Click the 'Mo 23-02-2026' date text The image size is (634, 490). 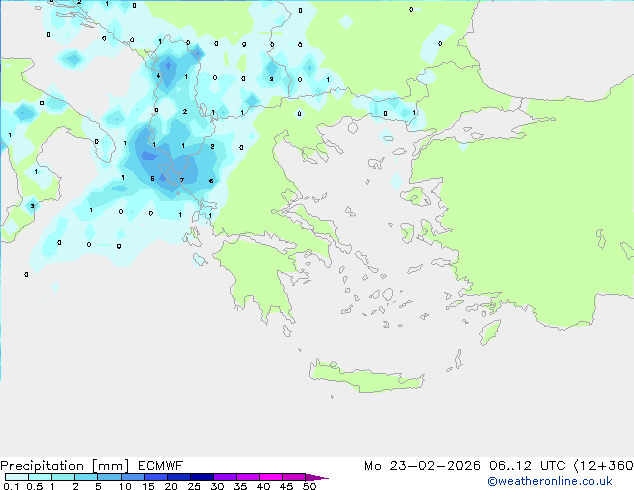pyautogui.click(x=422, y=466)
